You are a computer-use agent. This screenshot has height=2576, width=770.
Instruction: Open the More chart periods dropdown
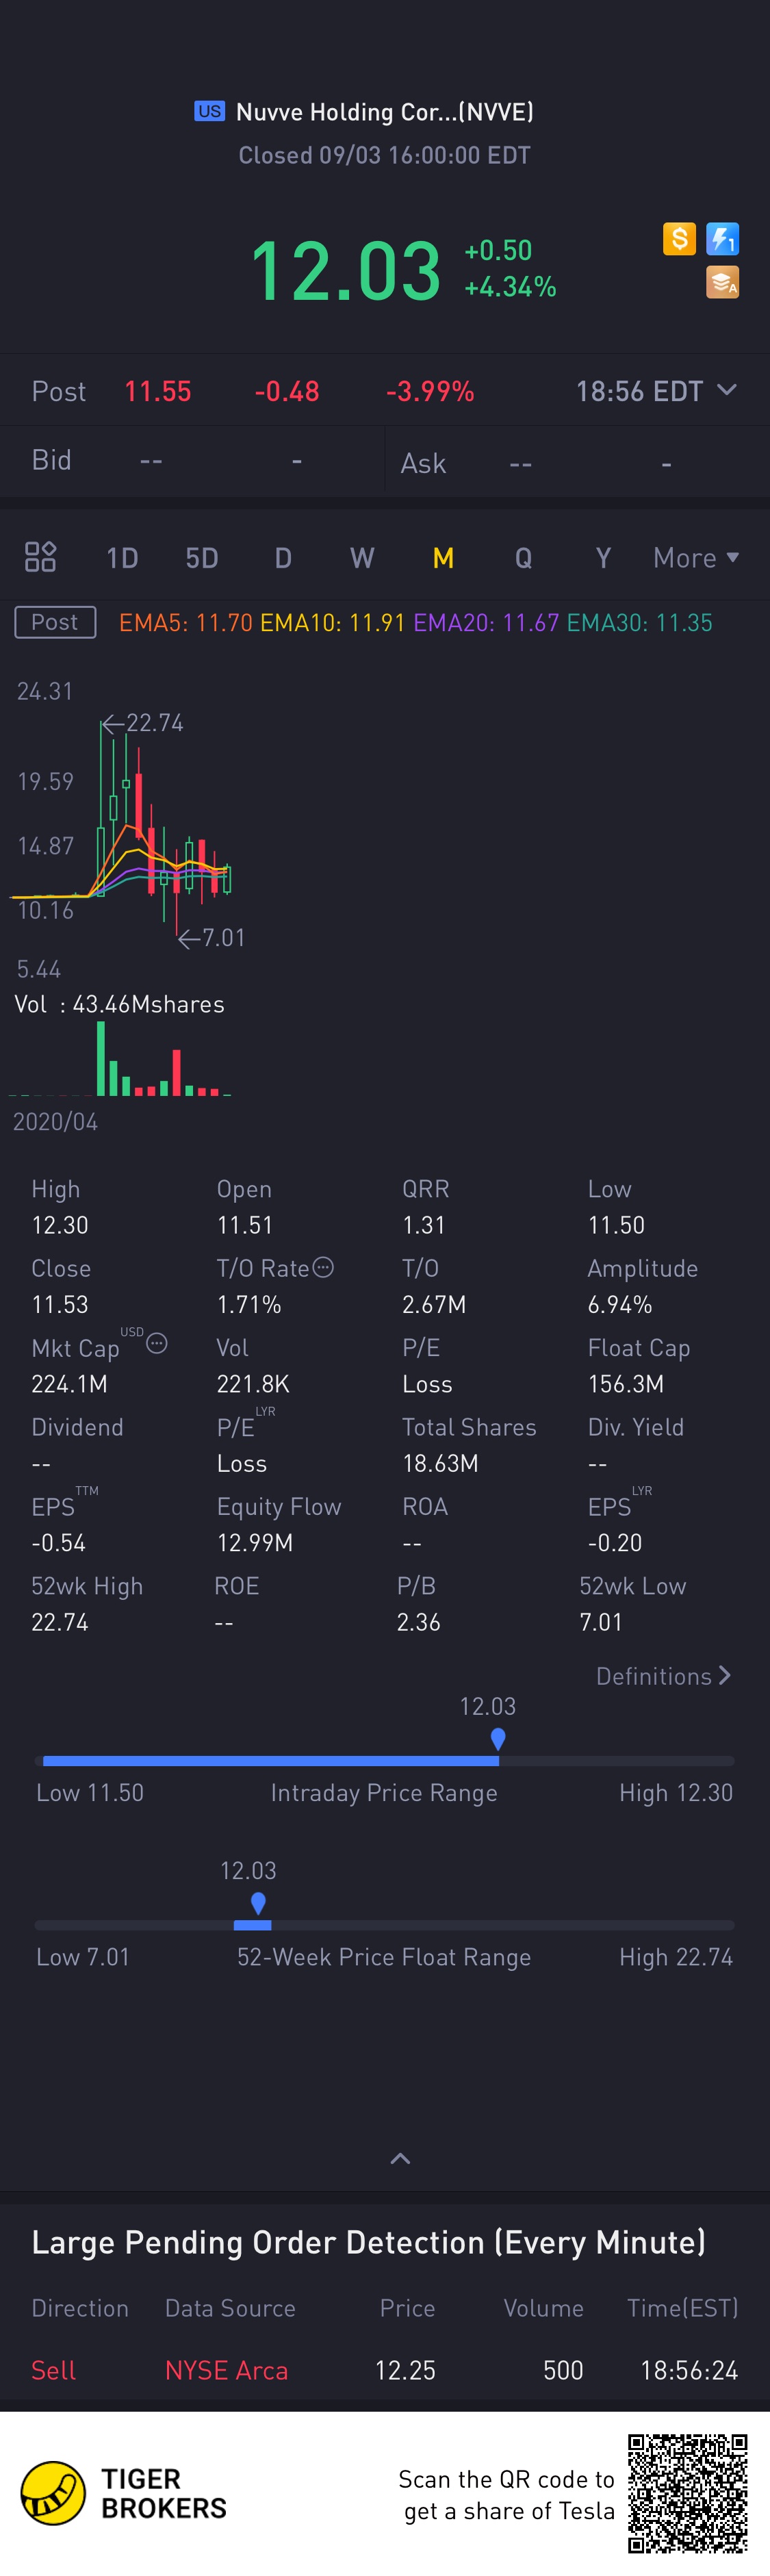point(695,557)
